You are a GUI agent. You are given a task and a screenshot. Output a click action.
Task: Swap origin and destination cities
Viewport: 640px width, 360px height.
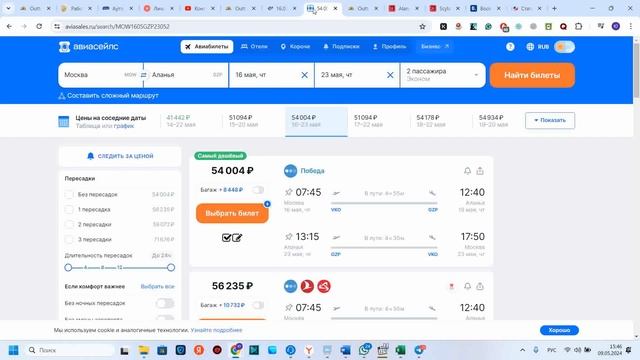point(144,75)
